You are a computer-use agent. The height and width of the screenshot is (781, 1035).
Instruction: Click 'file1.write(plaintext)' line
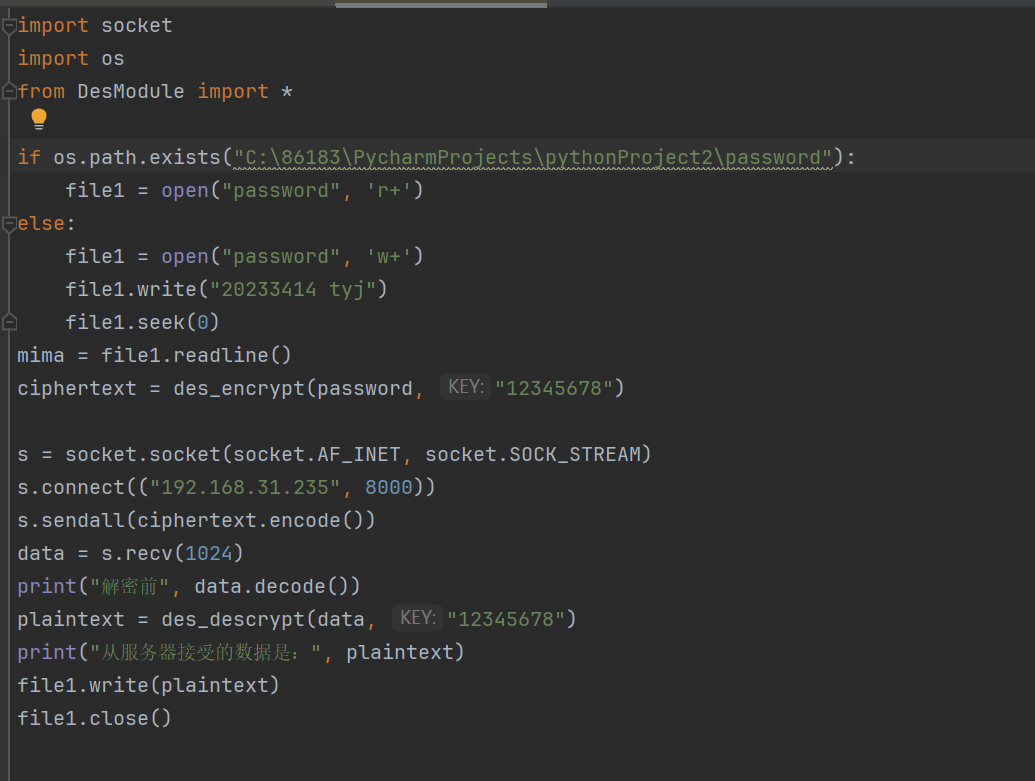click(x=149, y=685)
